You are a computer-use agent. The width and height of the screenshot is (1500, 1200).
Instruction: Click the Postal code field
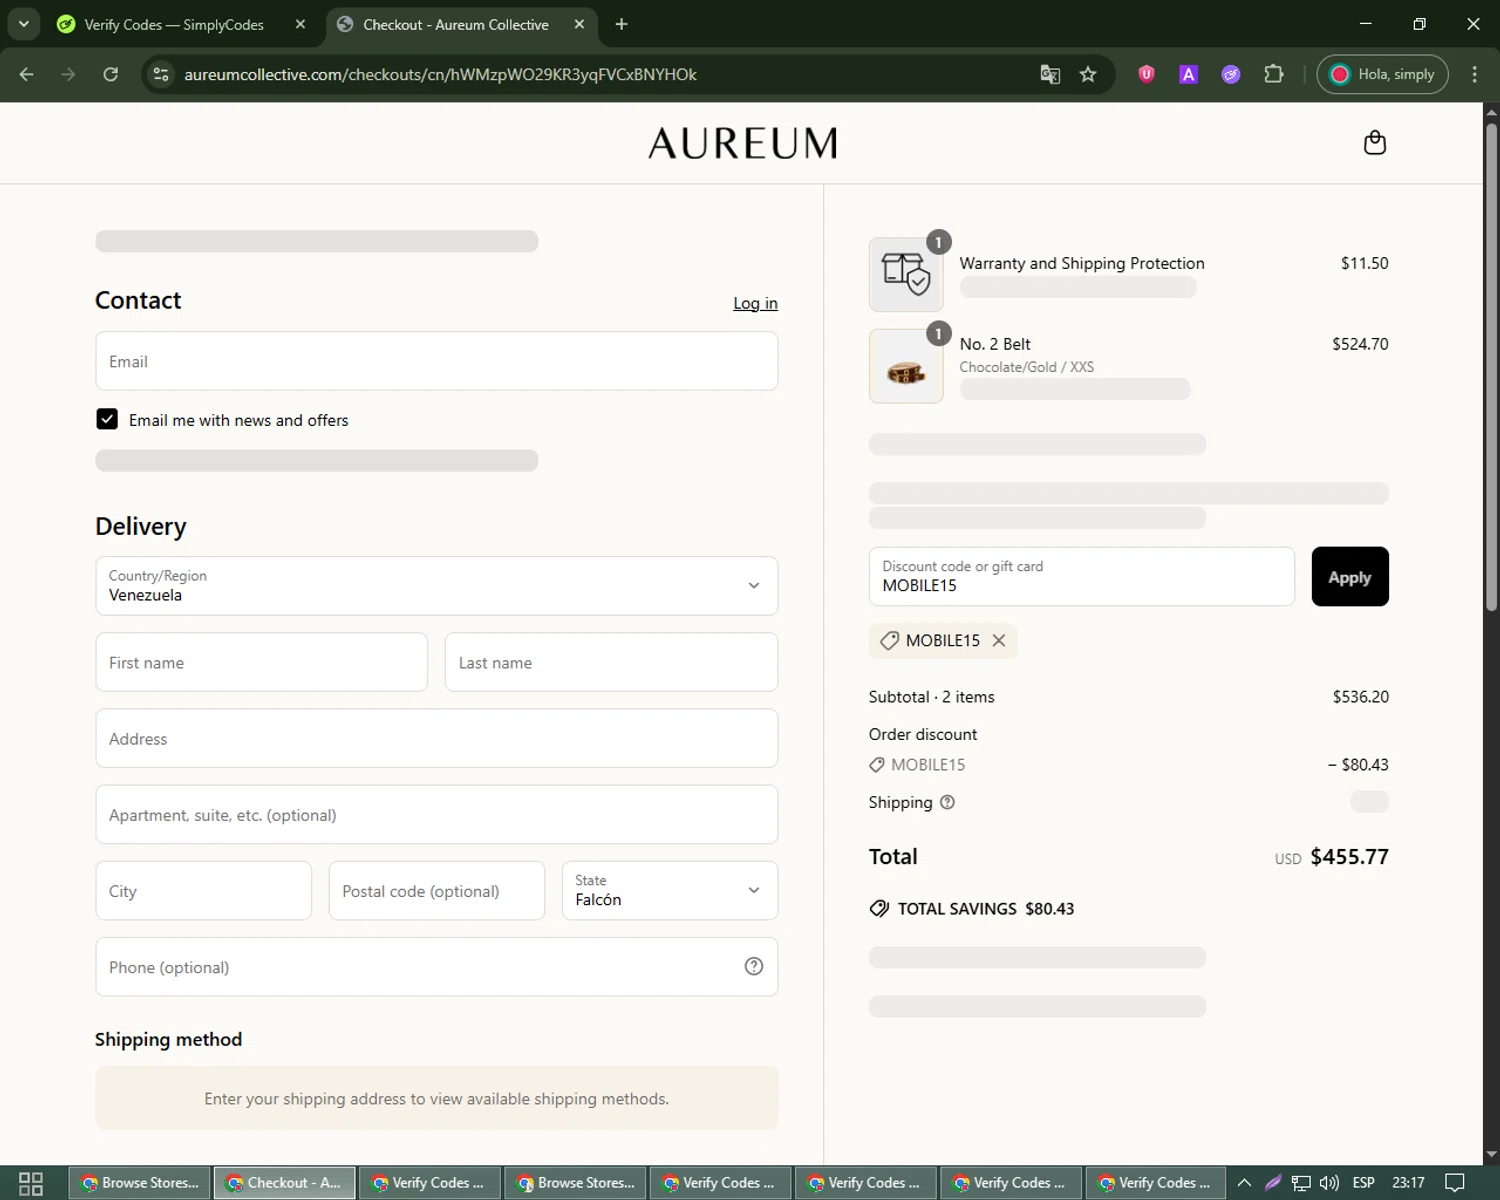coord(436,890)
